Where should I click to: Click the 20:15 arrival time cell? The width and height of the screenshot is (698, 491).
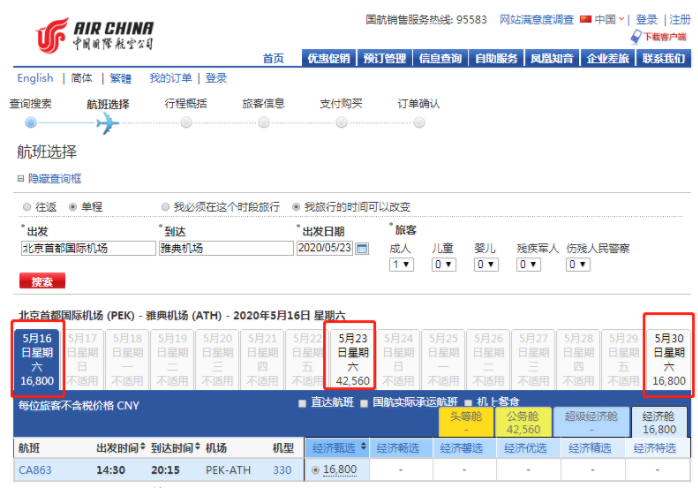(x=165, y=470)
